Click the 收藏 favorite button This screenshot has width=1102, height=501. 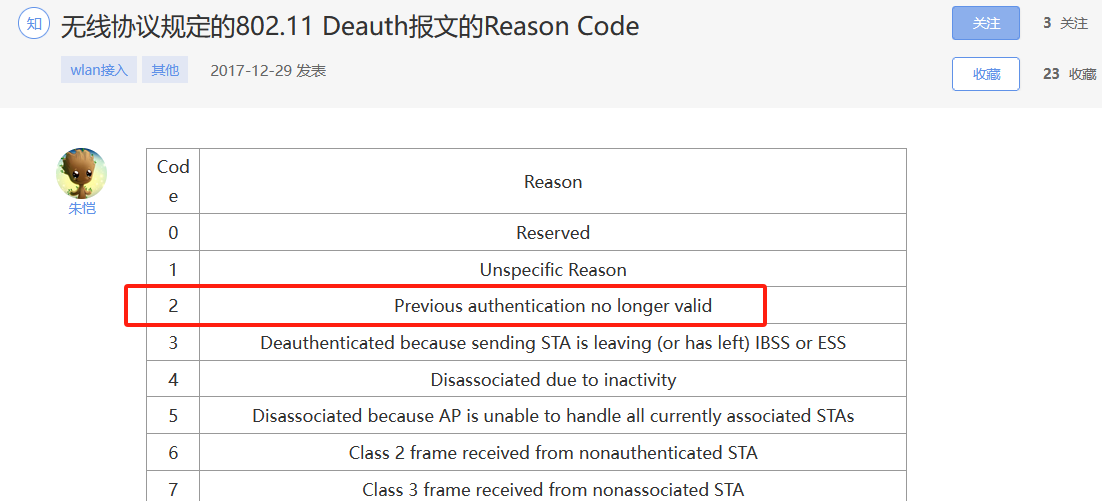(986, 74)
